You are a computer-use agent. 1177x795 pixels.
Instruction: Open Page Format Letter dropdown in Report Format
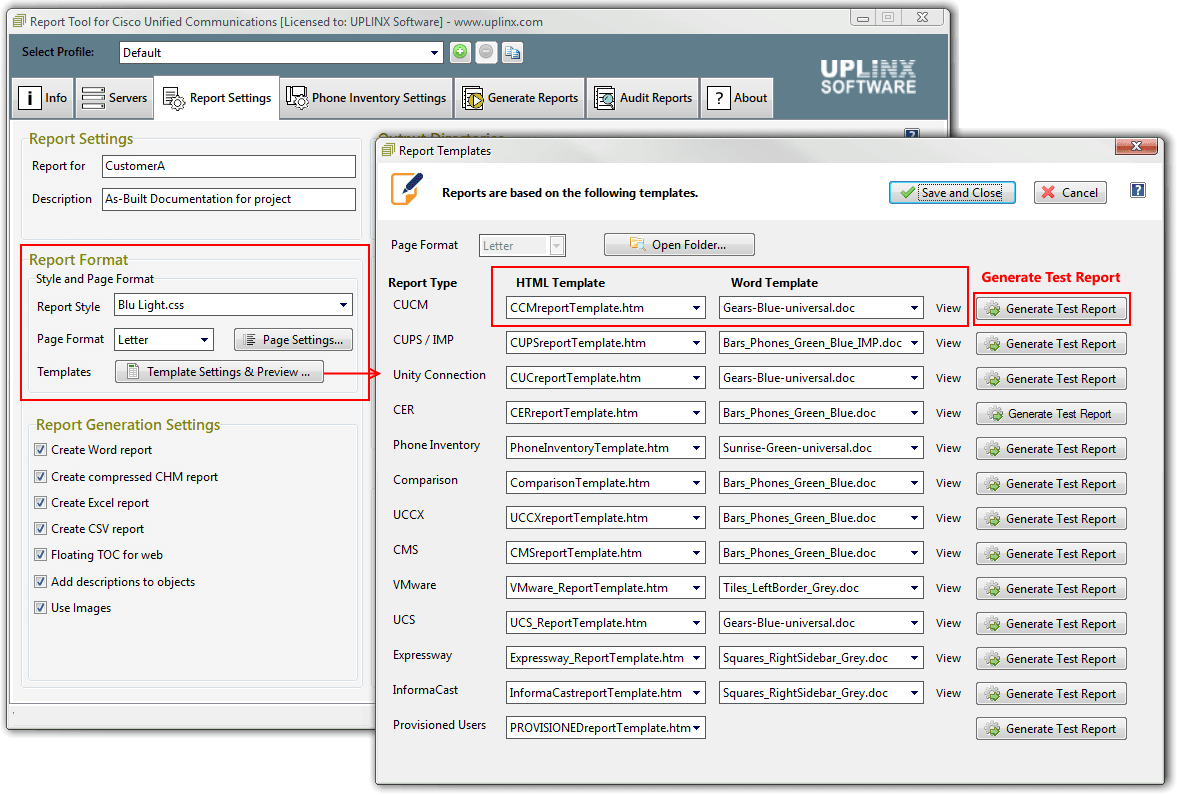pos(204,340)
